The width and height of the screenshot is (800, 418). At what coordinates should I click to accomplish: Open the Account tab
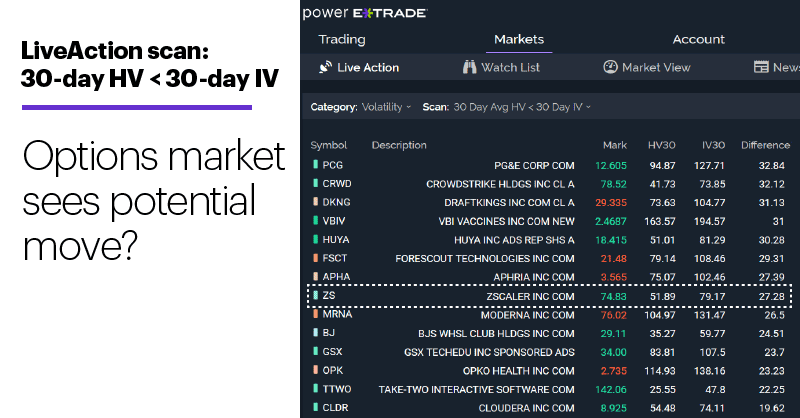[x=698, y=39]
